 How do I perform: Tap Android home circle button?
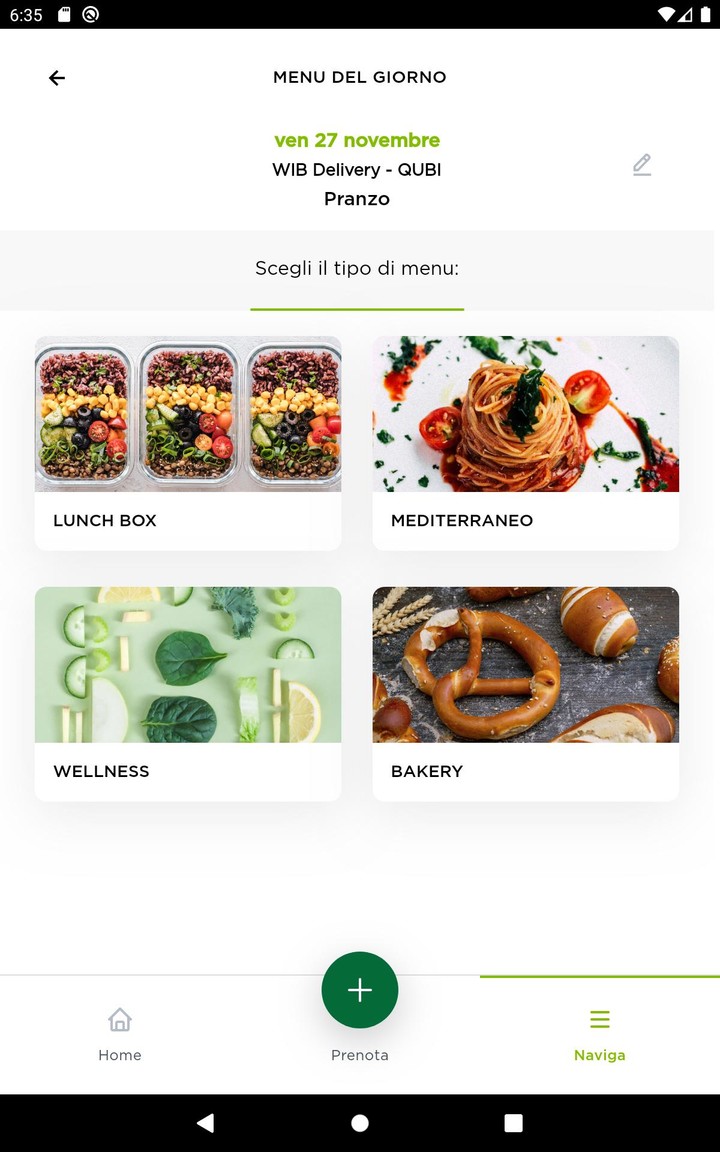tap(360, 1123)
